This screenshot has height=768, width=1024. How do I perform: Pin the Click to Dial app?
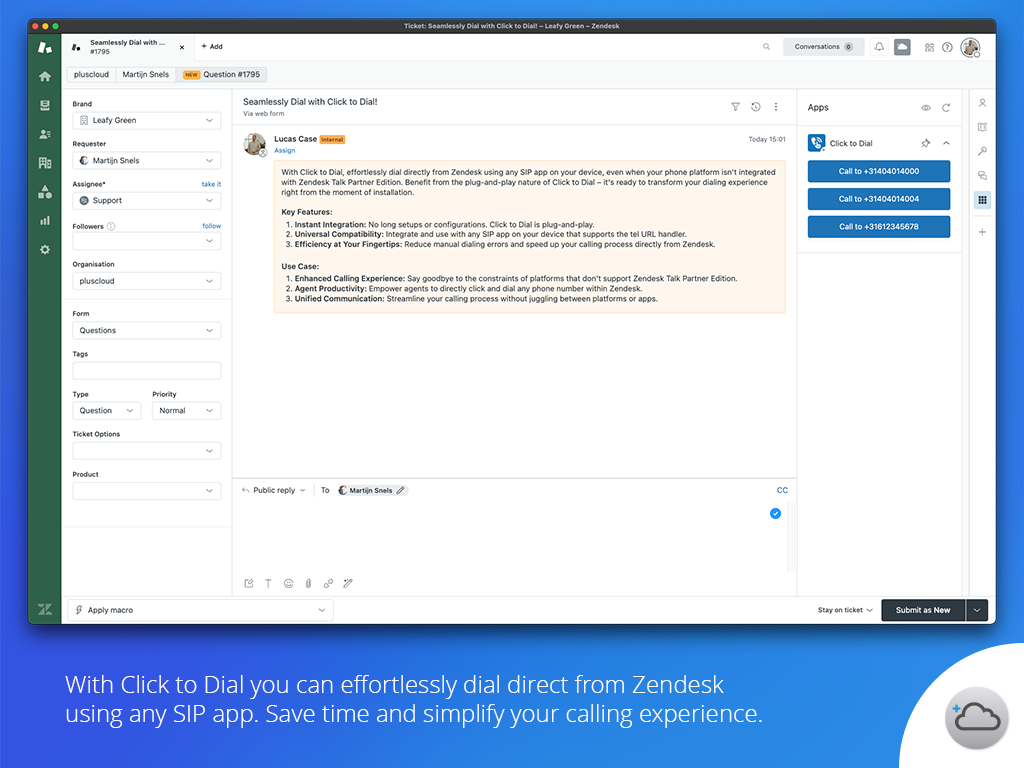[x=926, y=143]
